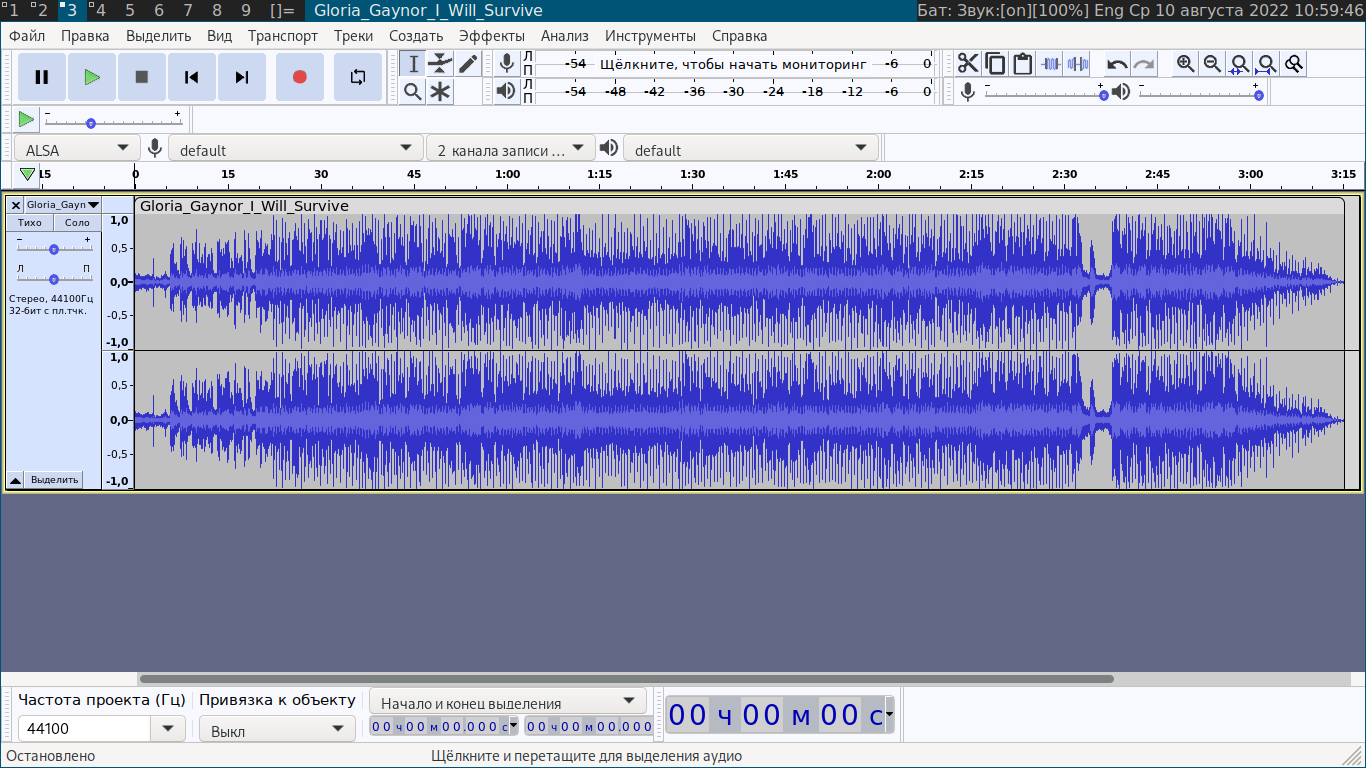This screenshot has height=768, width=1366.
Task: Click the selection start time field
Action: pyautogui.click(x=444, y=727)
